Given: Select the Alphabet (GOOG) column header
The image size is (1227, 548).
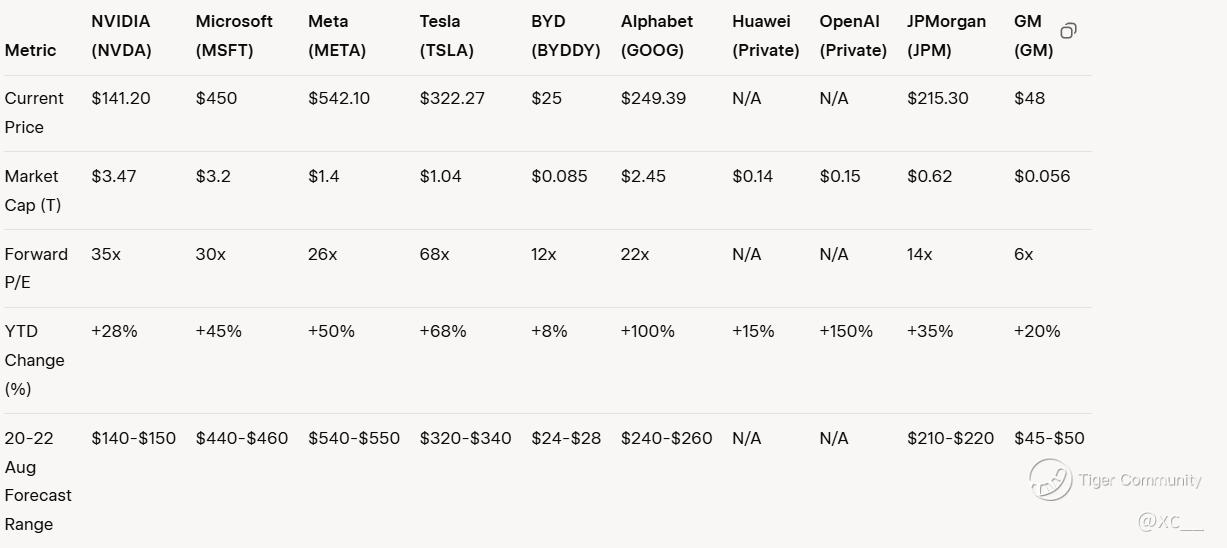Looking at the screenshot, I should click(x=657, y=36).
